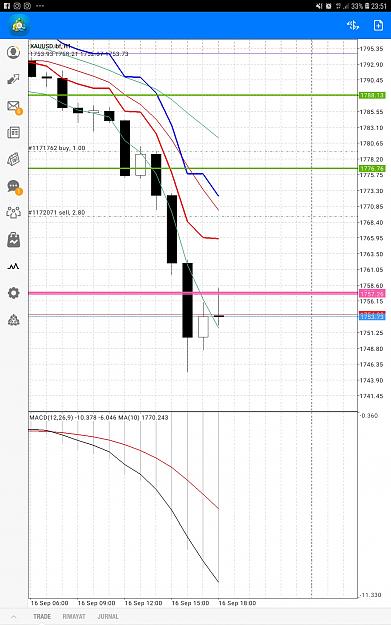Open the chat bubble icon with badge
This screenshot has height=625, width=391.
[14, 187]
